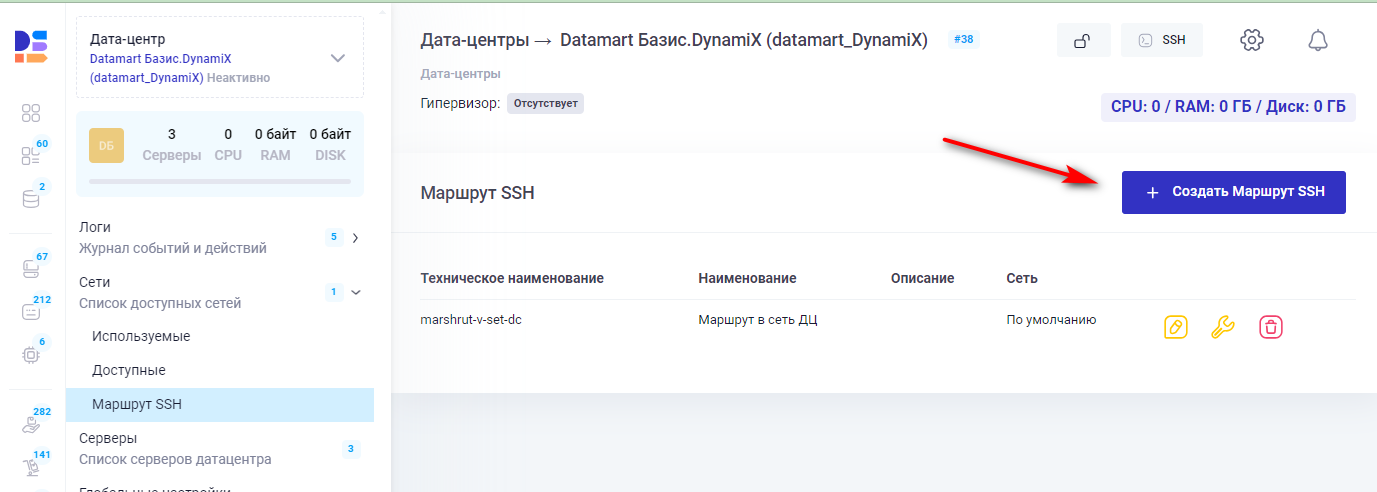Select the Доступные networks item

[x=129, y=370]
